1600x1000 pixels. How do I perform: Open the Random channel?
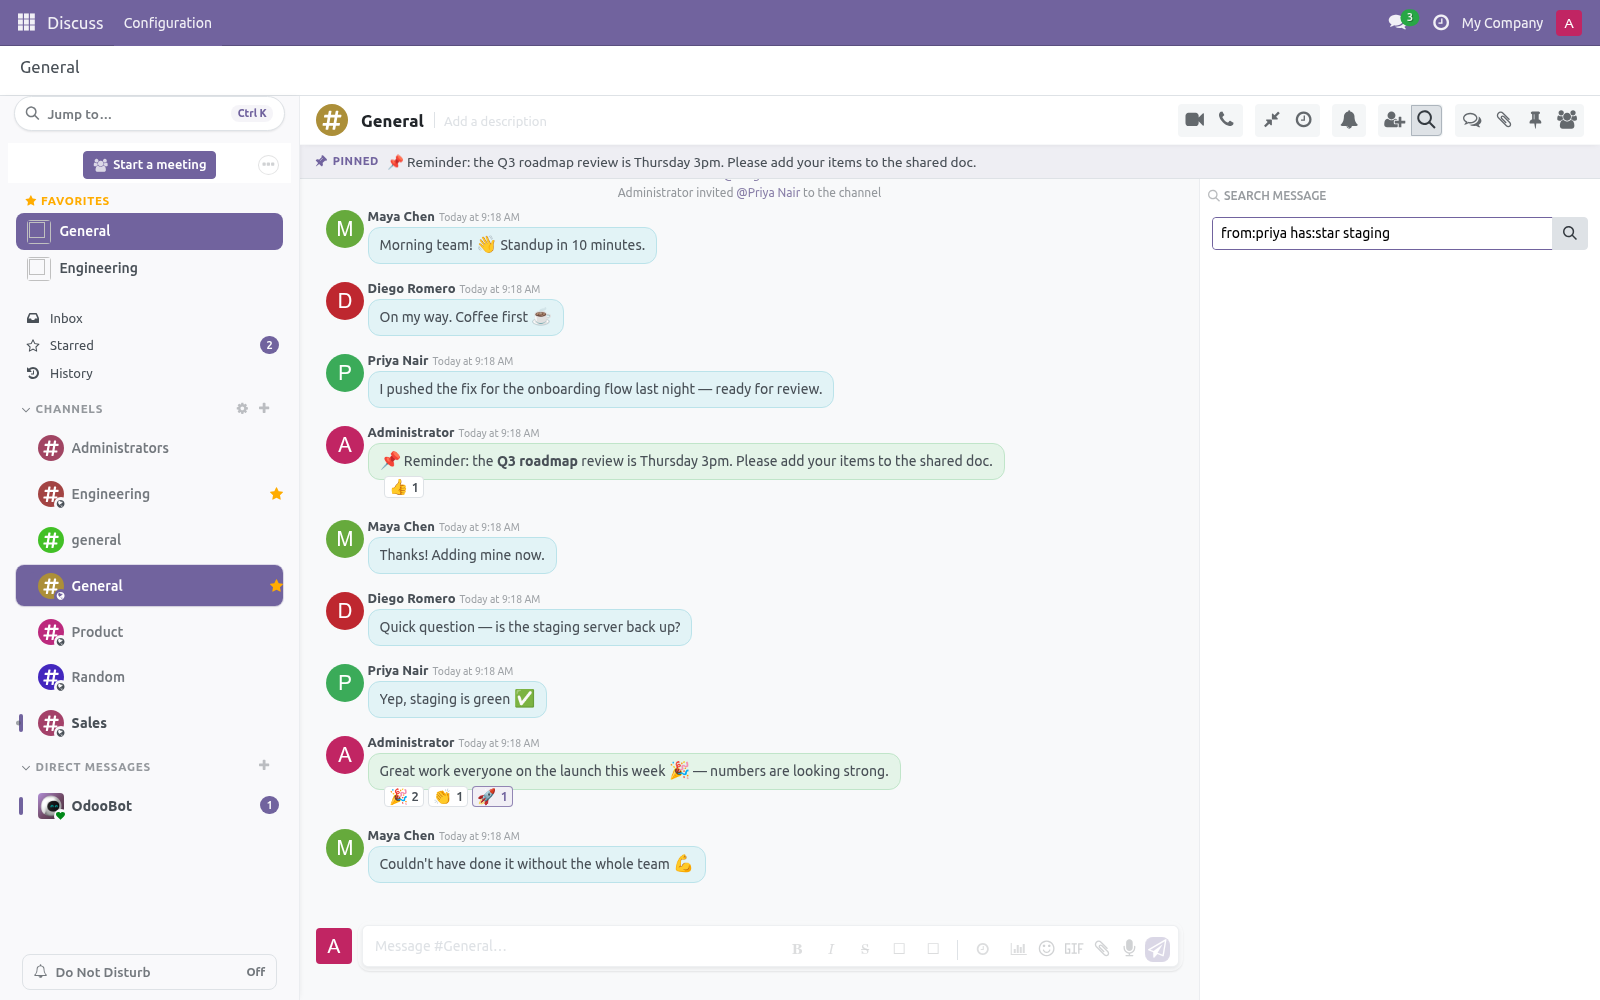[150, 677]
